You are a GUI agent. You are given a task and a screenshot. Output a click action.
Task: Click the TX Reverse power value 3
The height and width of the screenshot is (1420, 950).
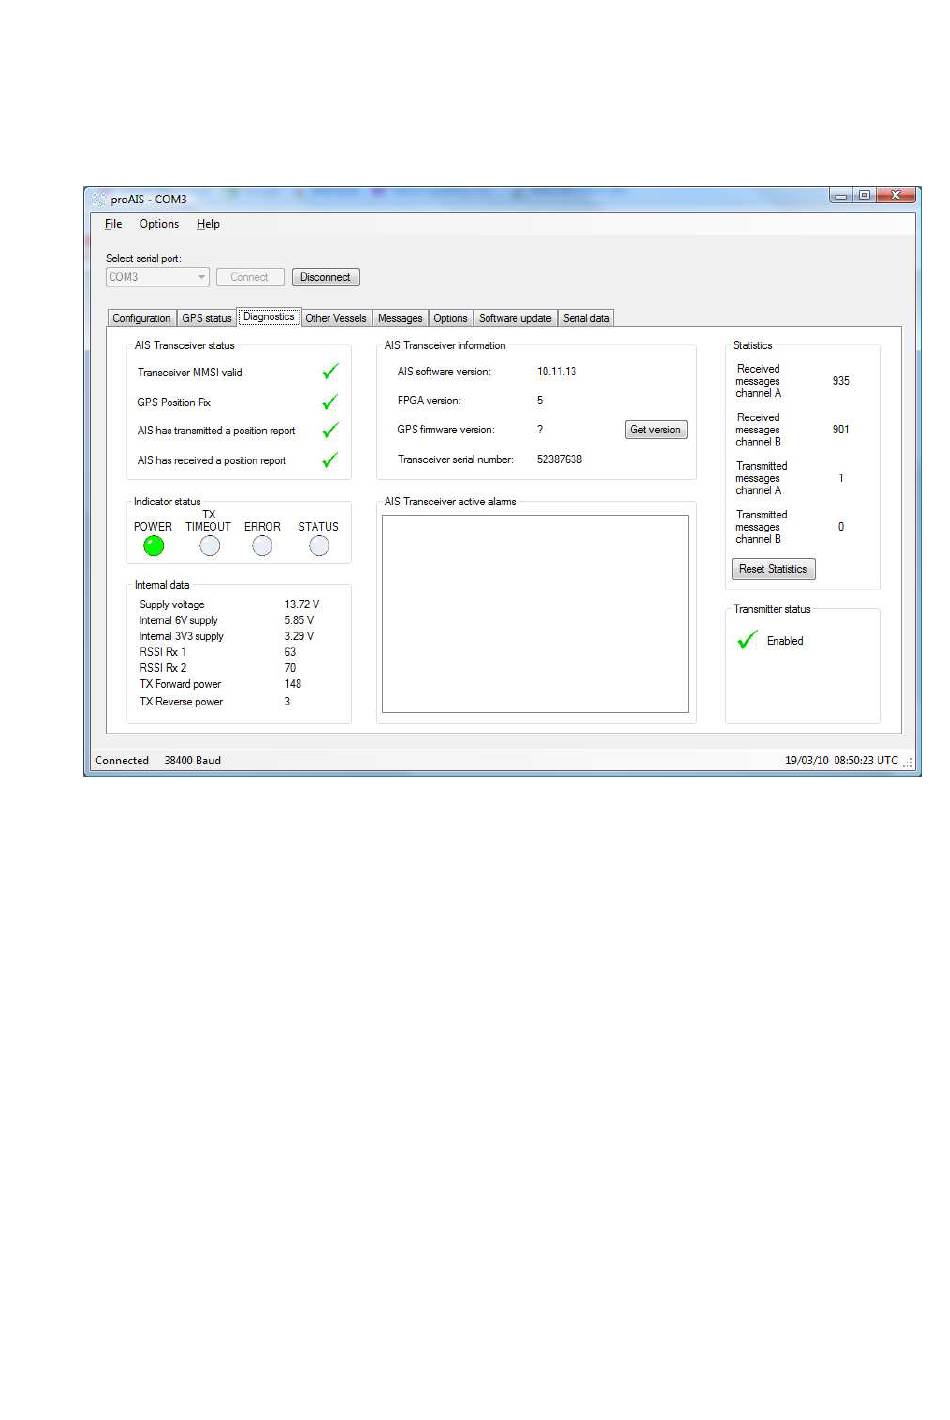[287, 701]
